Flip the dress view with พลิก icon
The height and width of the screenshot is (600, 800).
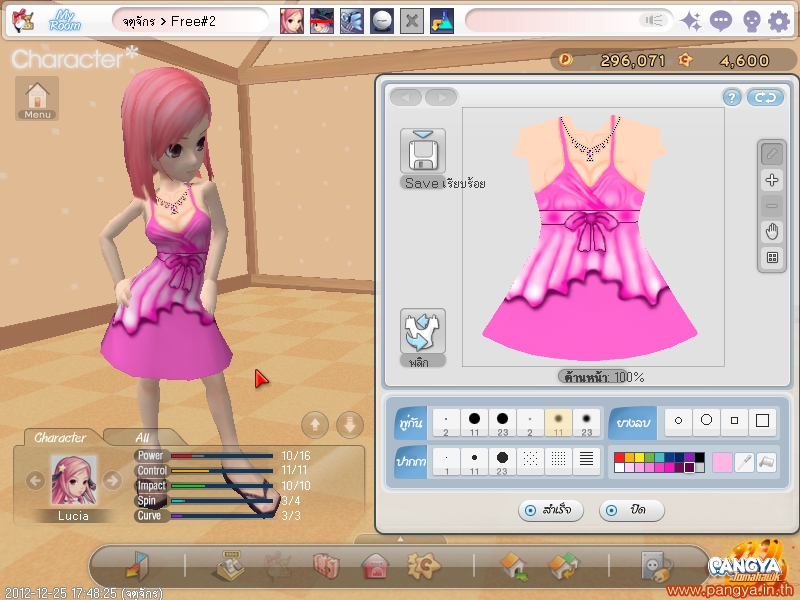(423, 331)
